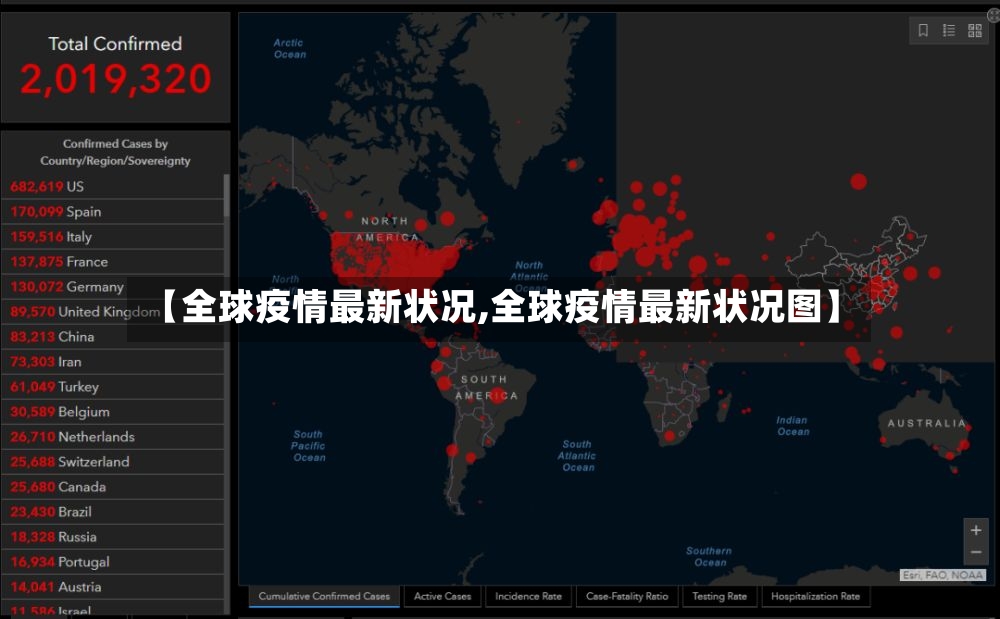This screenshot has height=619, width=1000.
Task: Select the US row with 682,619 cases
Action: [x=113, y=186]
